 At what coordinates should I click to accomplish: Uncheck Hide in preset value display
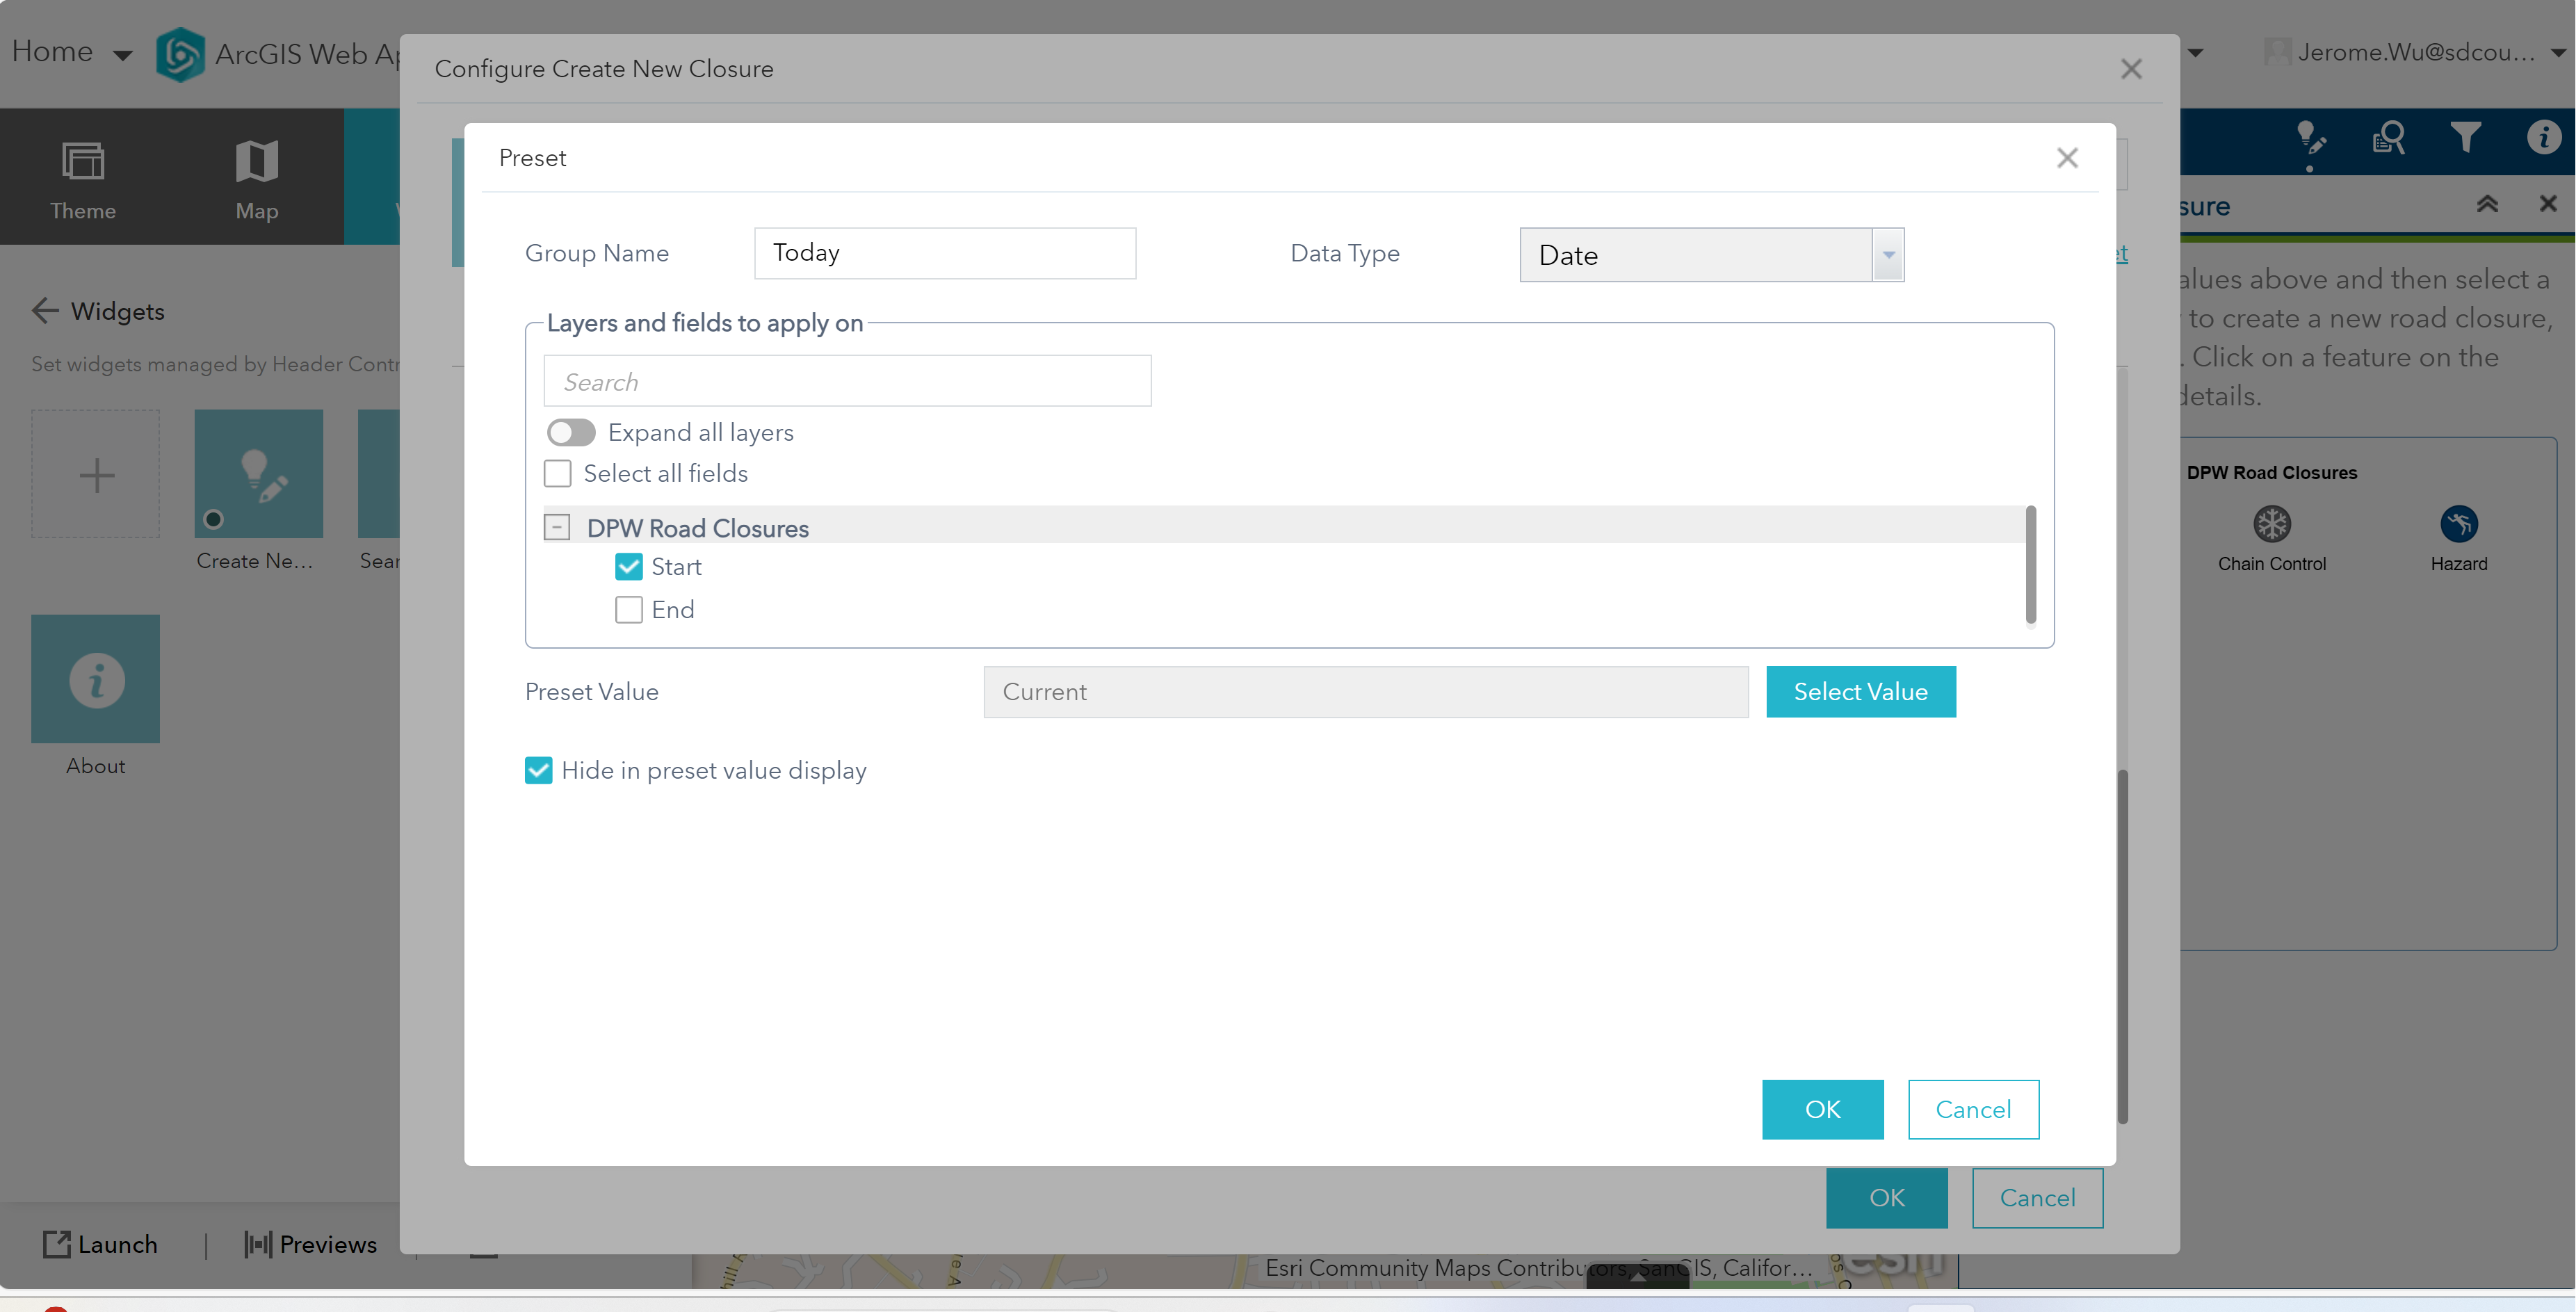539,770
